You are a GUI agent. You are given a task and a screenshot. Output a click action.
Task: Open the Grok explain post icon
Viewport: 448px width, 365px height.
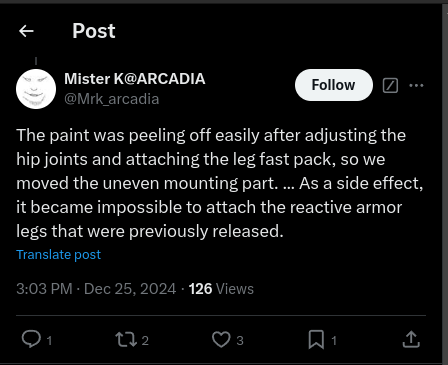390,85
